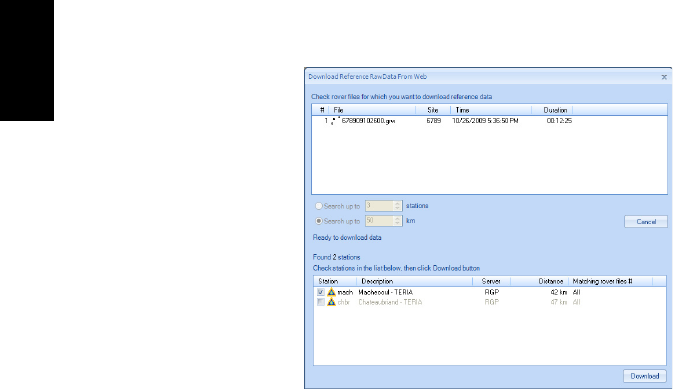Click the Found 2 stations status text

336,257
